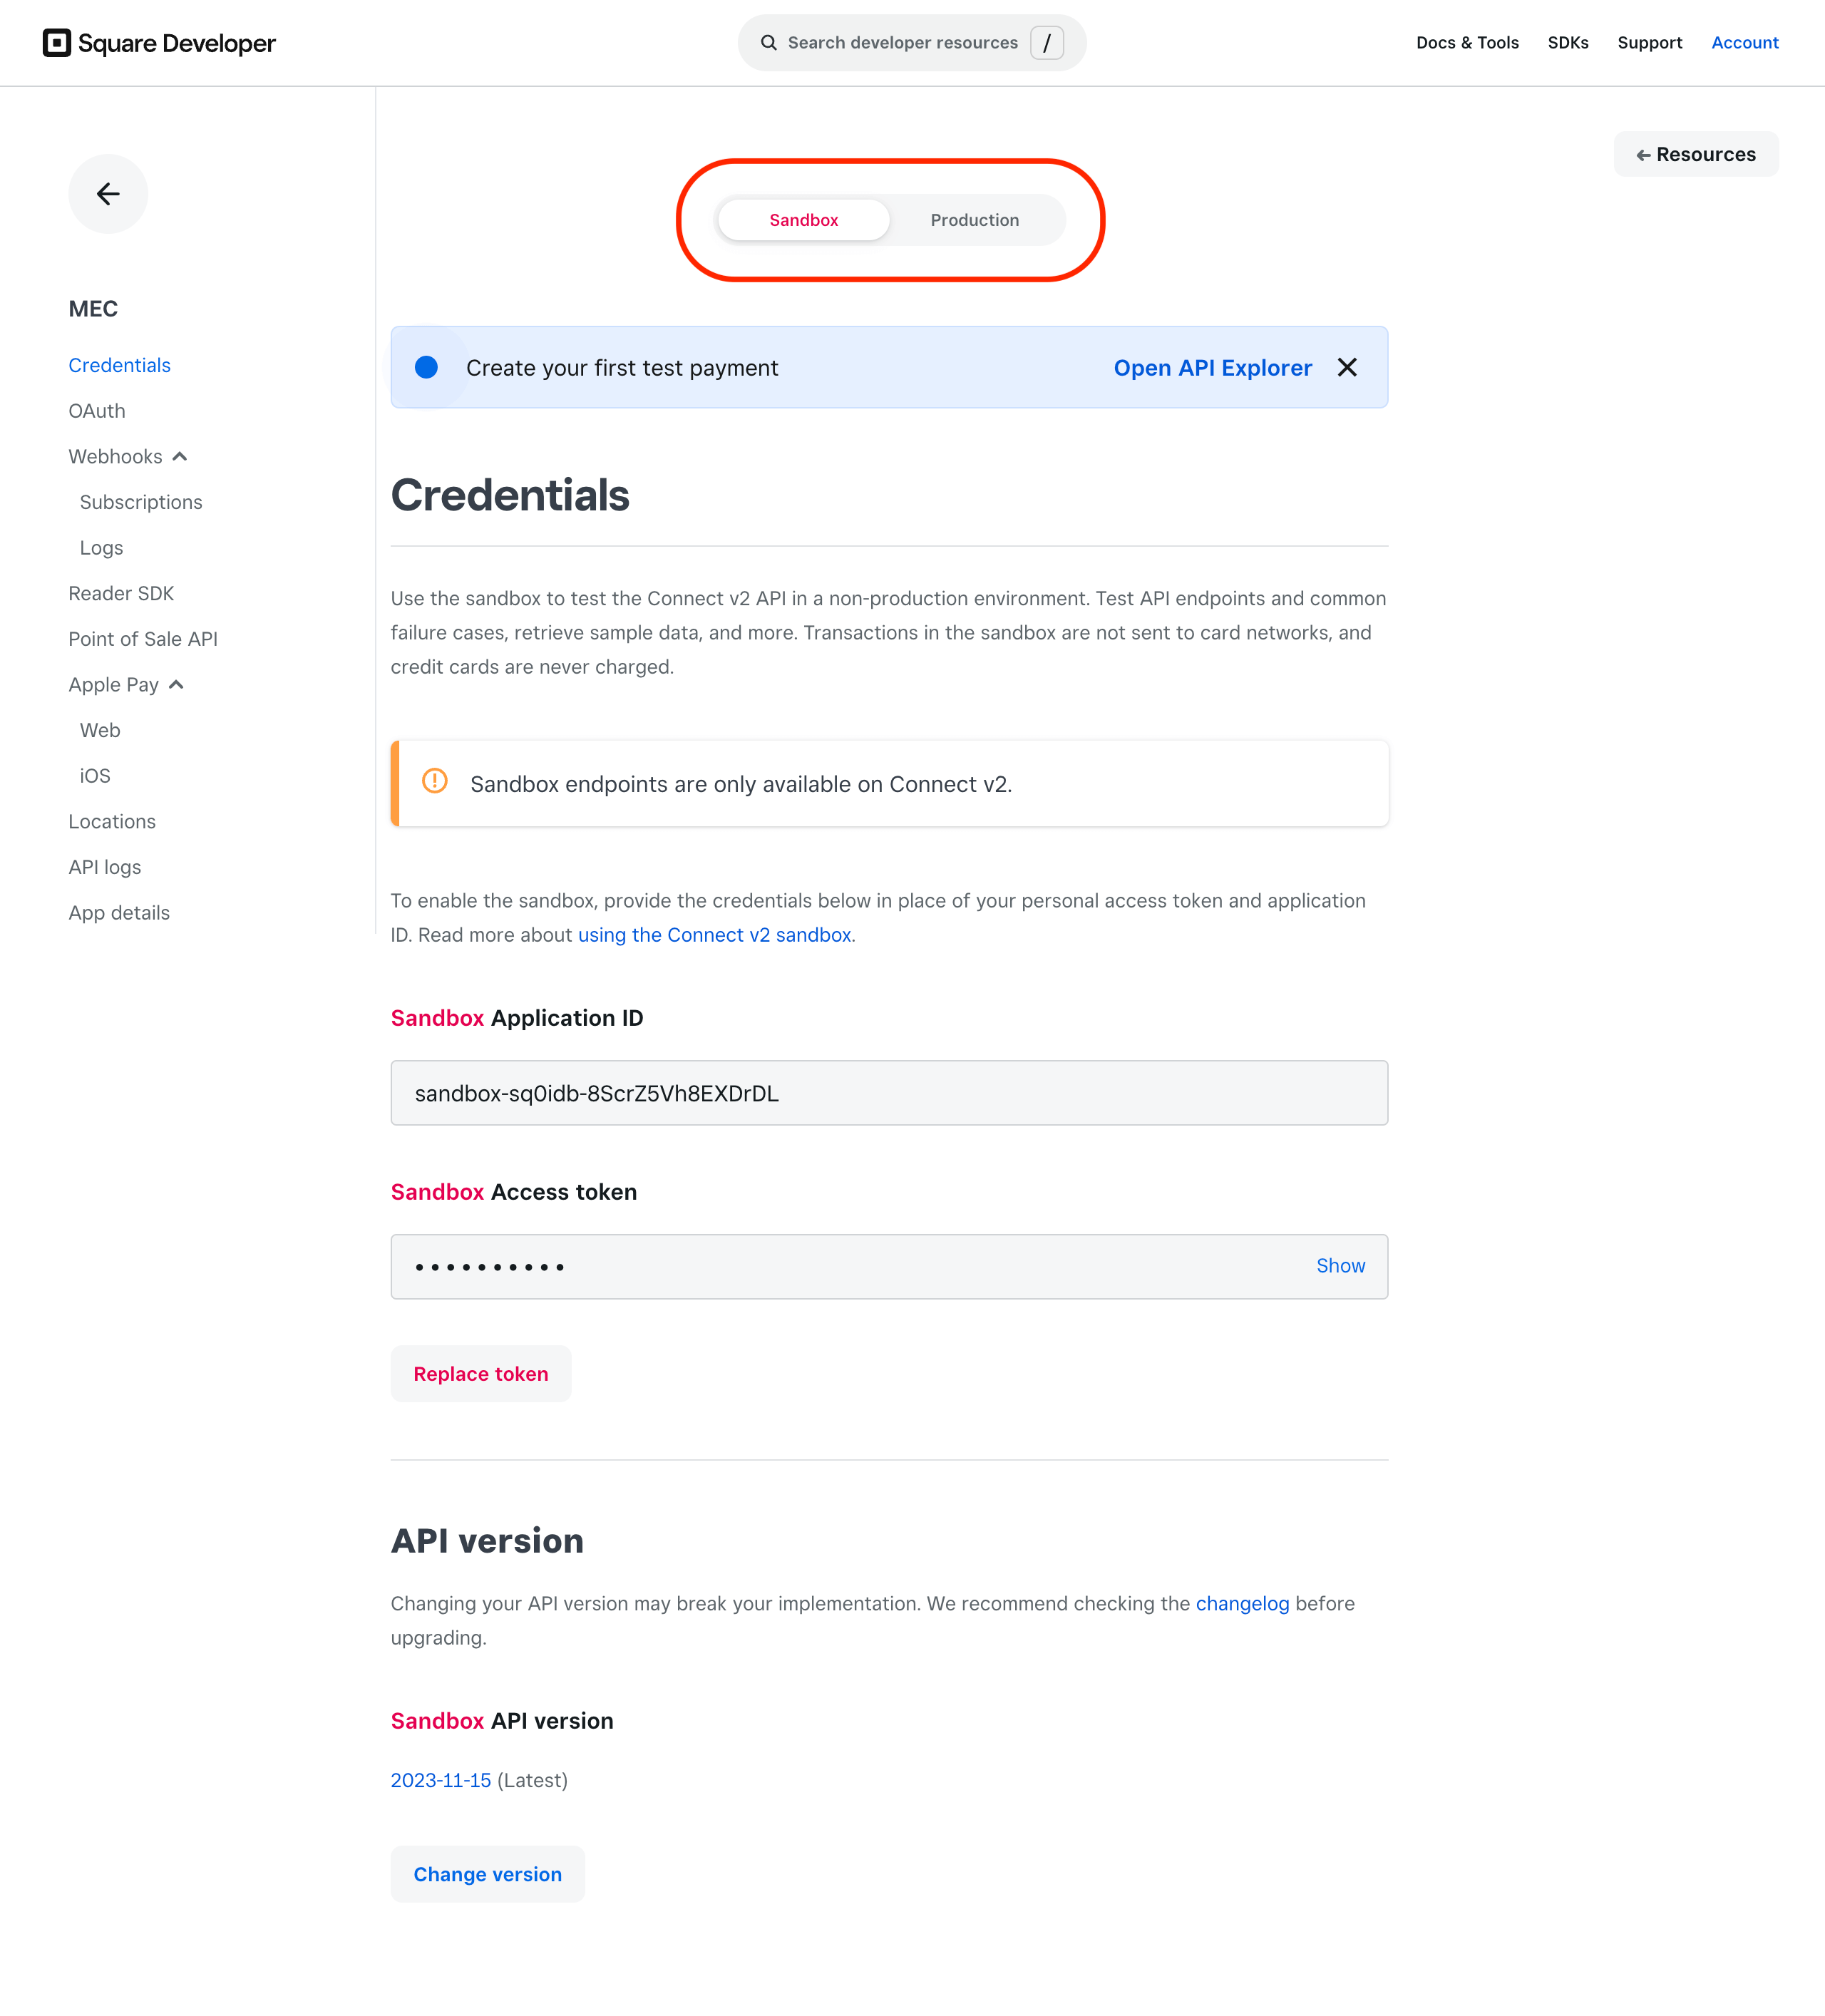
Task: Go back to Resources
Action: click(1696, 155)
